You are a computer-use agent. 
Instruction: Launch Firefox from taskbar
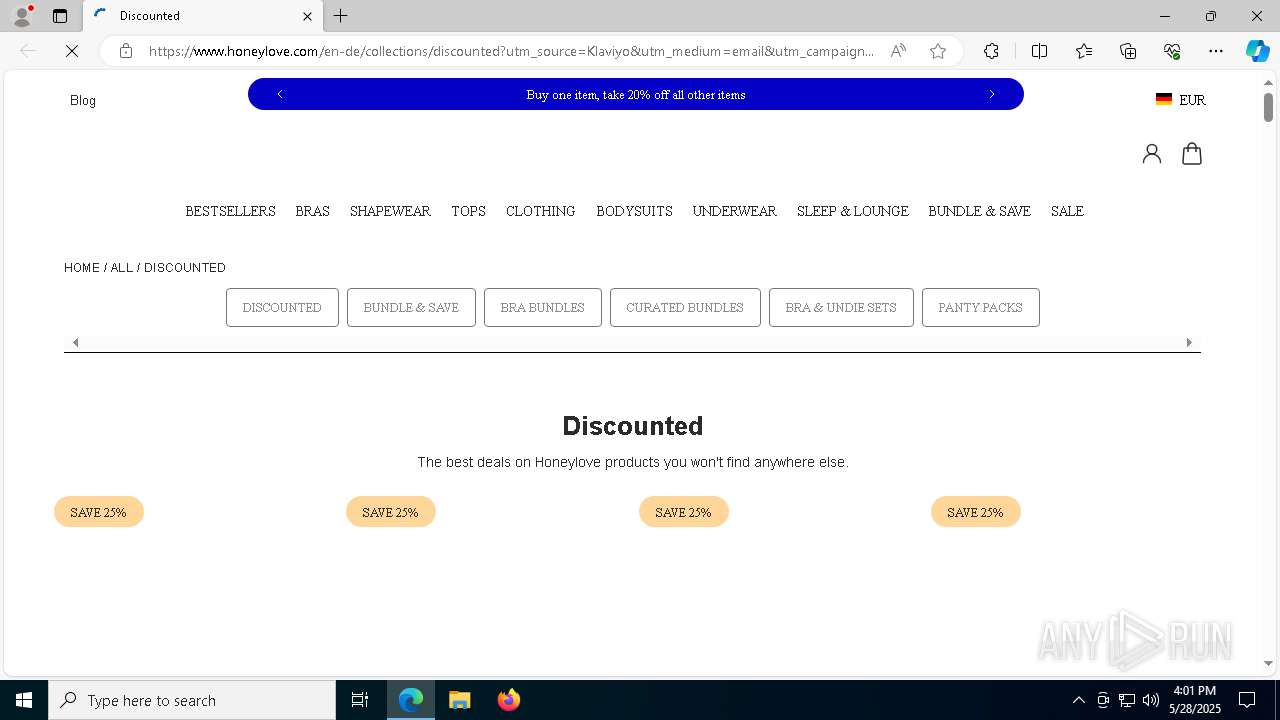[x=509, y=700]
